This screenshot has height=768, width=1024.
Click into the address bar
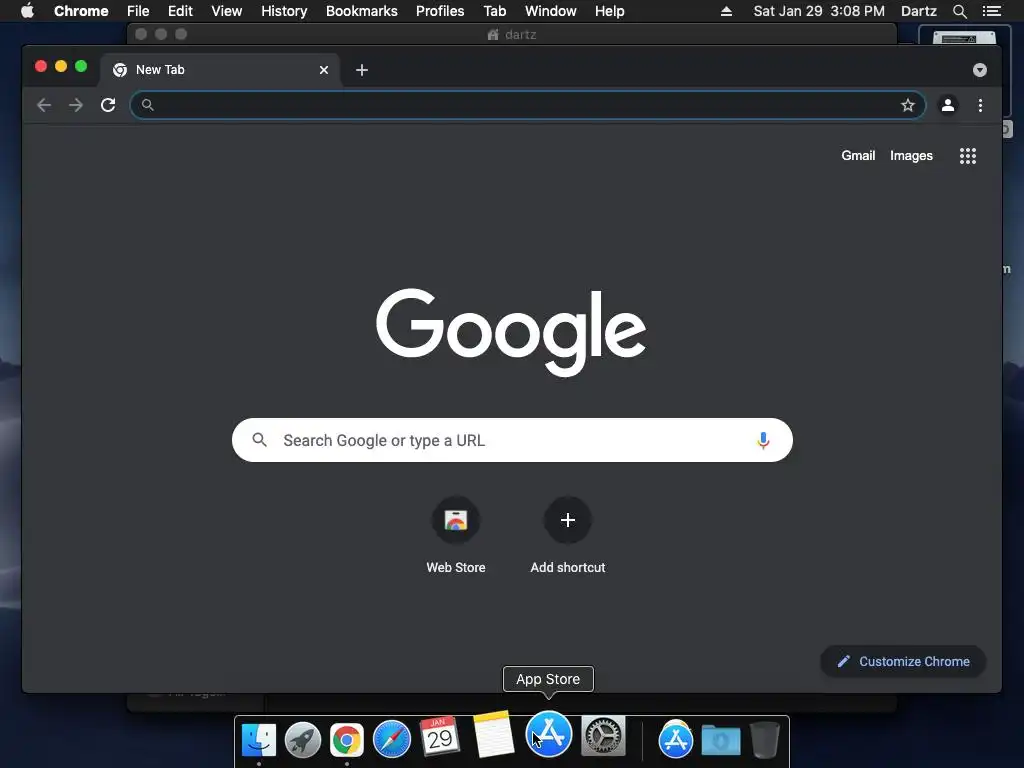[x=528, y=105]
